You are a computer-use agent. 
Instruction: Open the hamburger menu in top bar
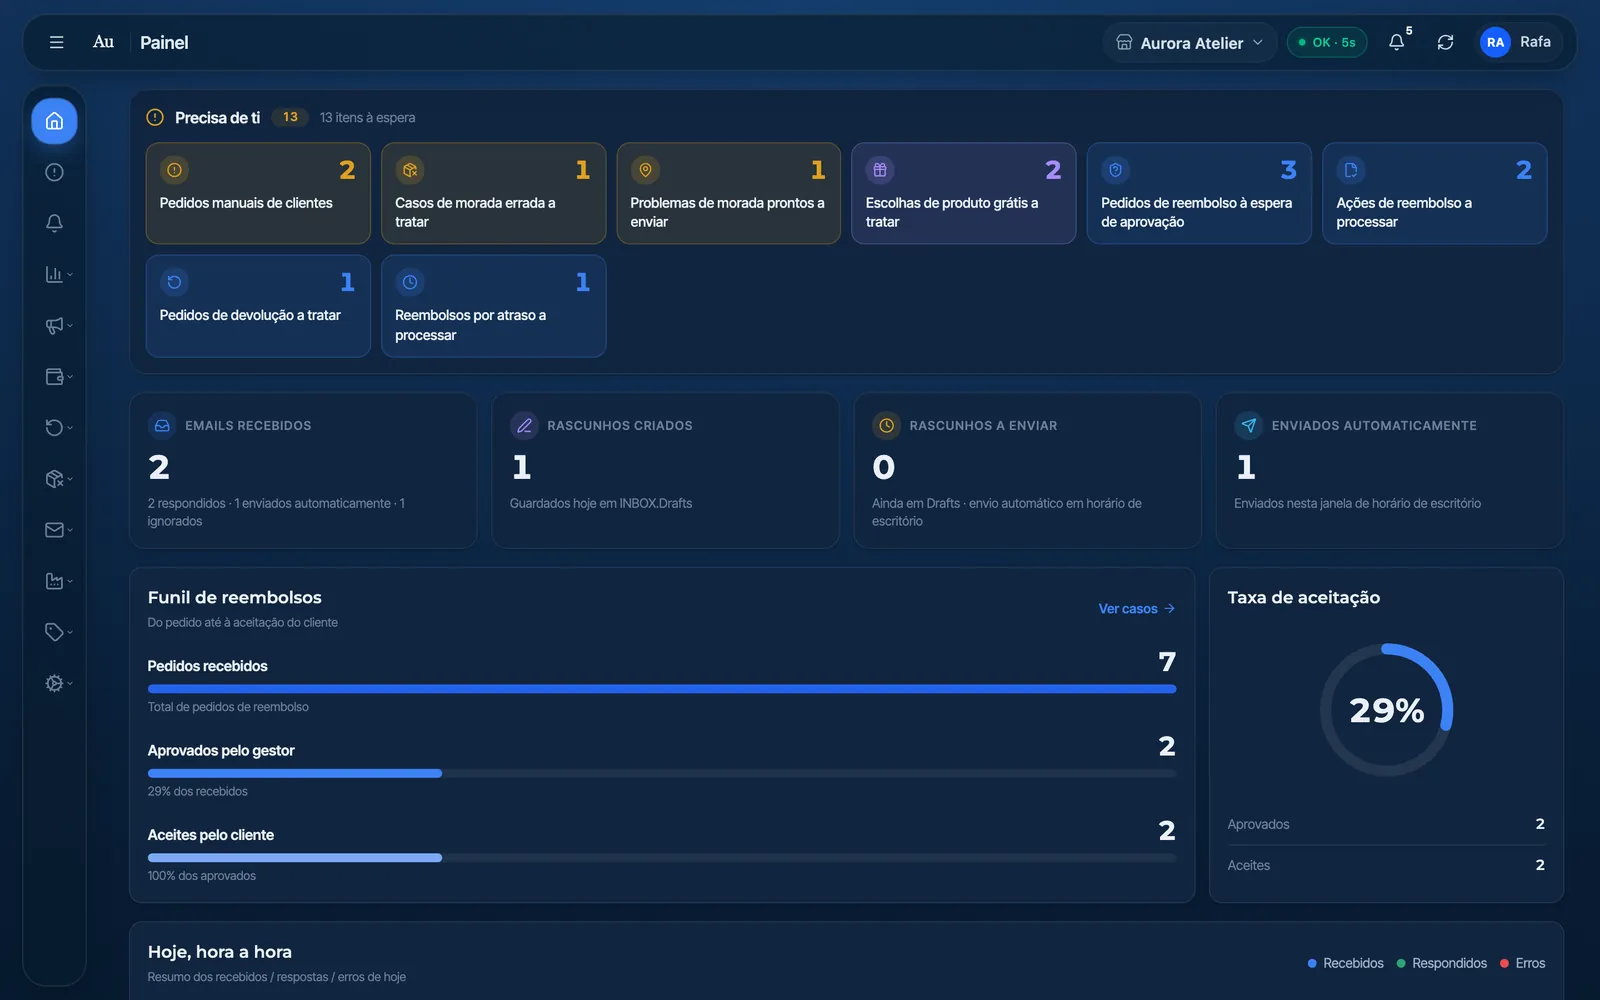(56, 42)
